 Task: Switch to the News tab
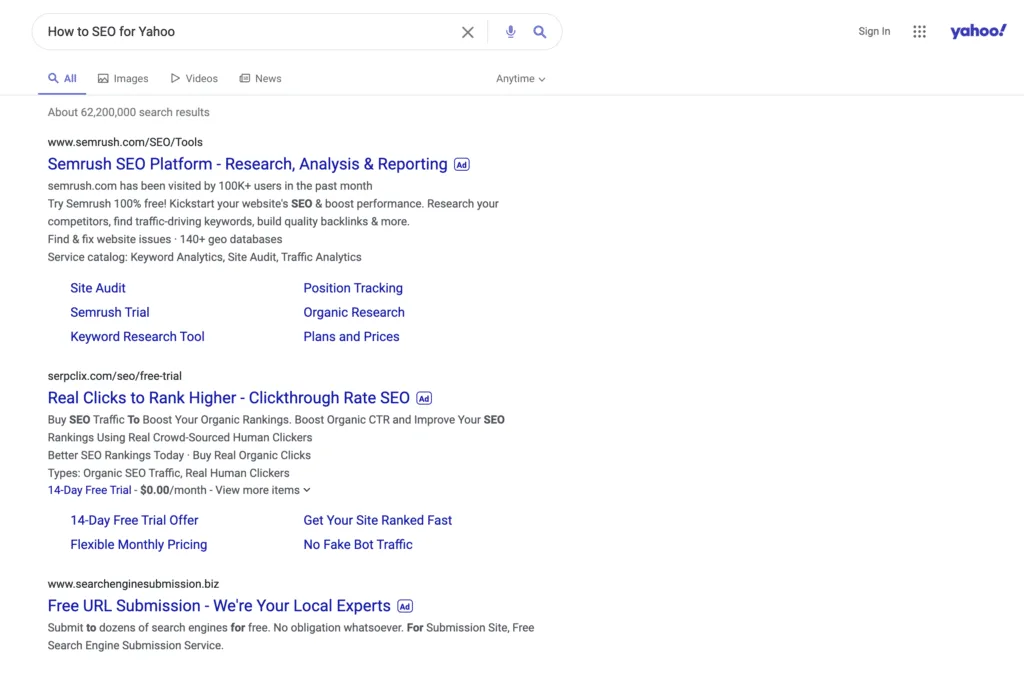pos(260,78)
